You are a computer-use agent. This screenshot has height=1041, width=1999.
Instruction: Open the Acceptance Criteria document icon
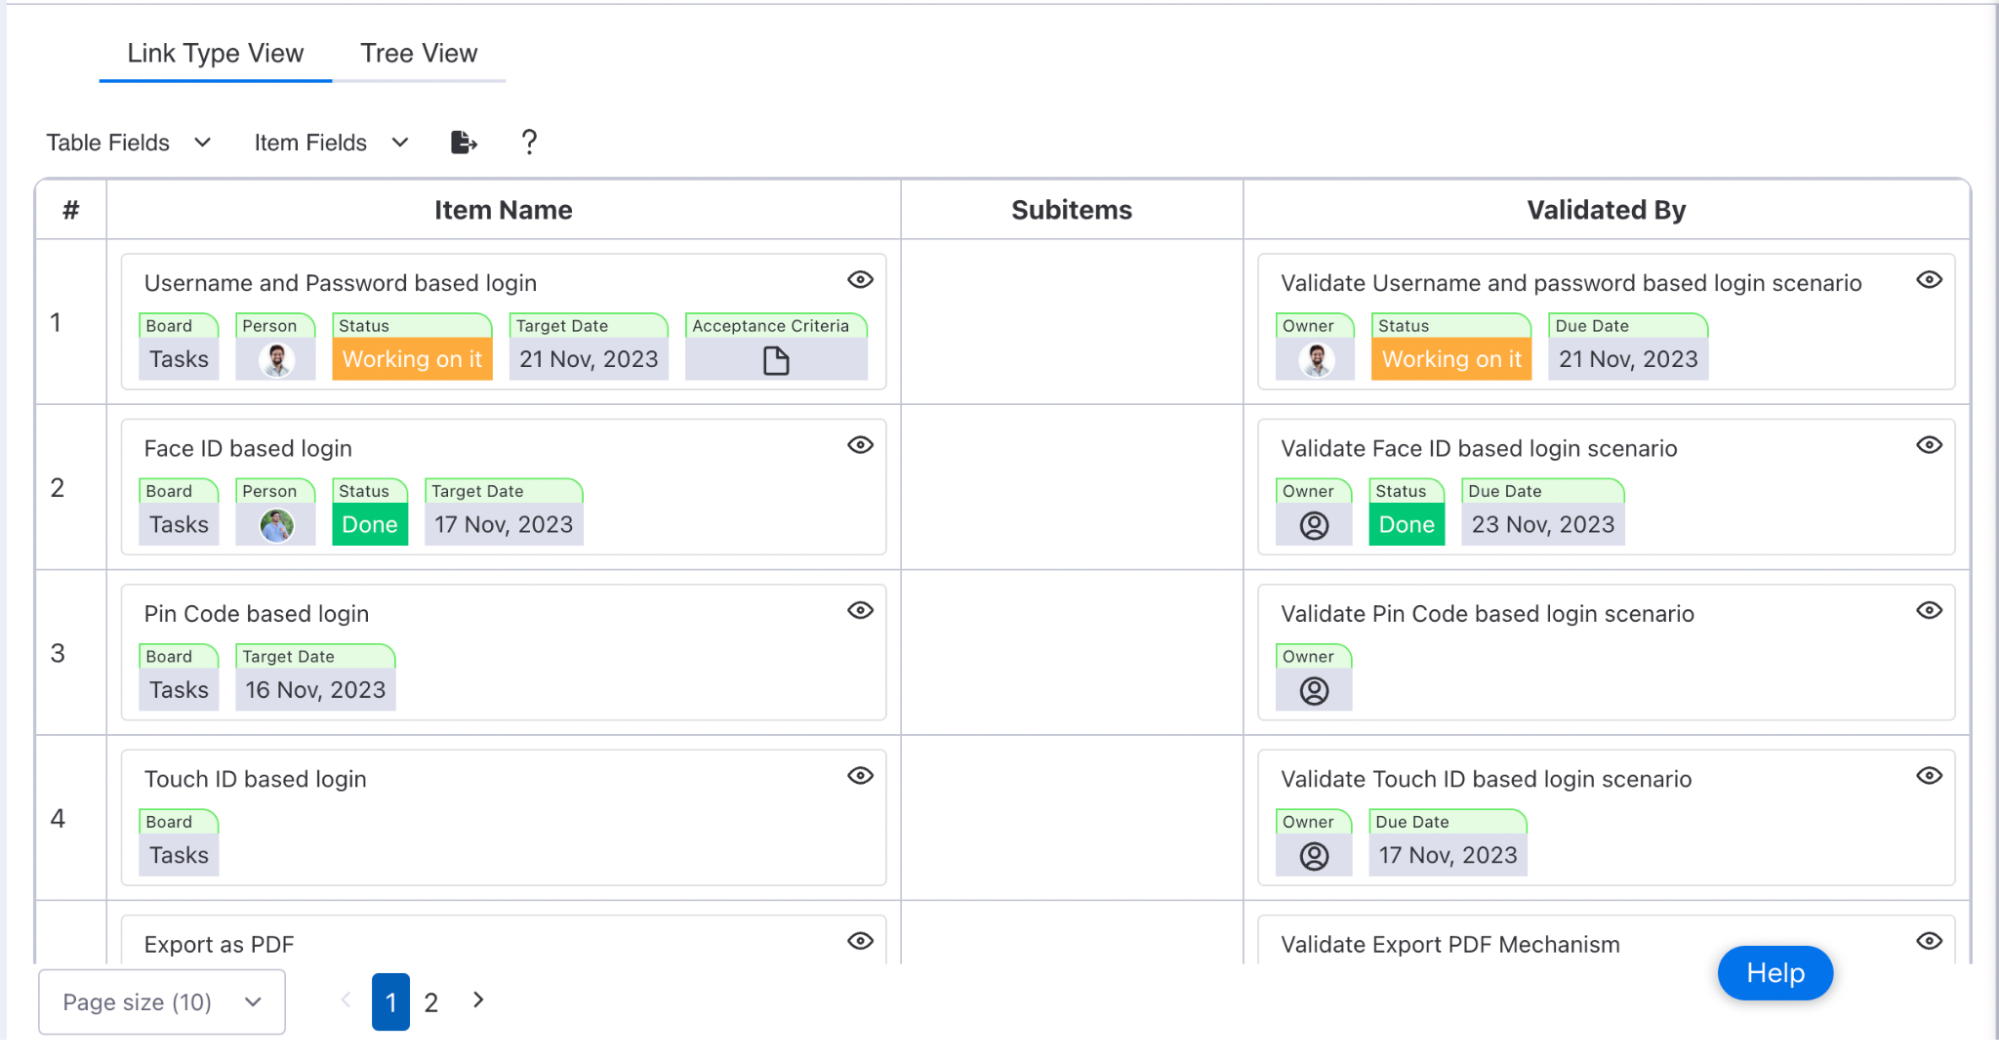click(x=776, y=360)
